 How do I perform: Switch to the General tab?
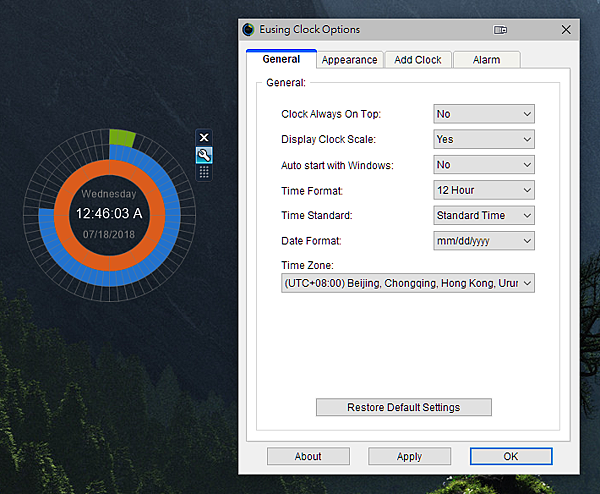click(x=281, y=59)
